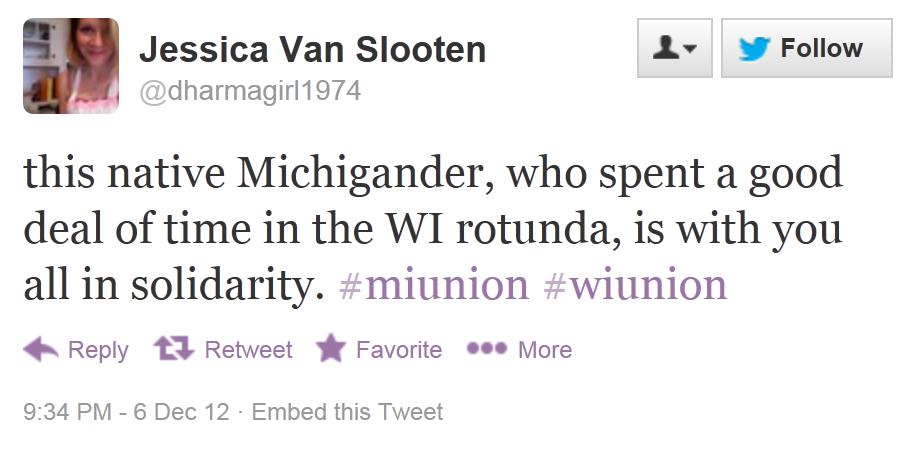Click the tweet text about the WI rotunda
This screenshot has height=452, width=915.
pos(433,231)
